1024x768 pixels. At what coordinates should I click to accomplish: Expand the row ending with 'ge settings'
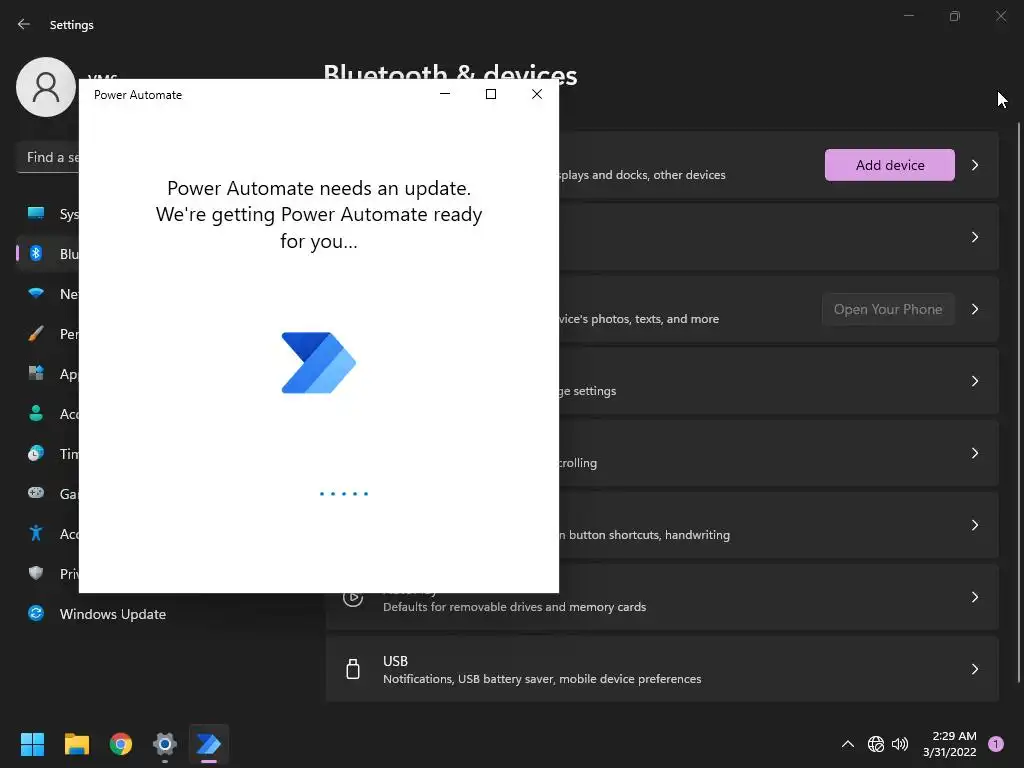tap(974, 381)
